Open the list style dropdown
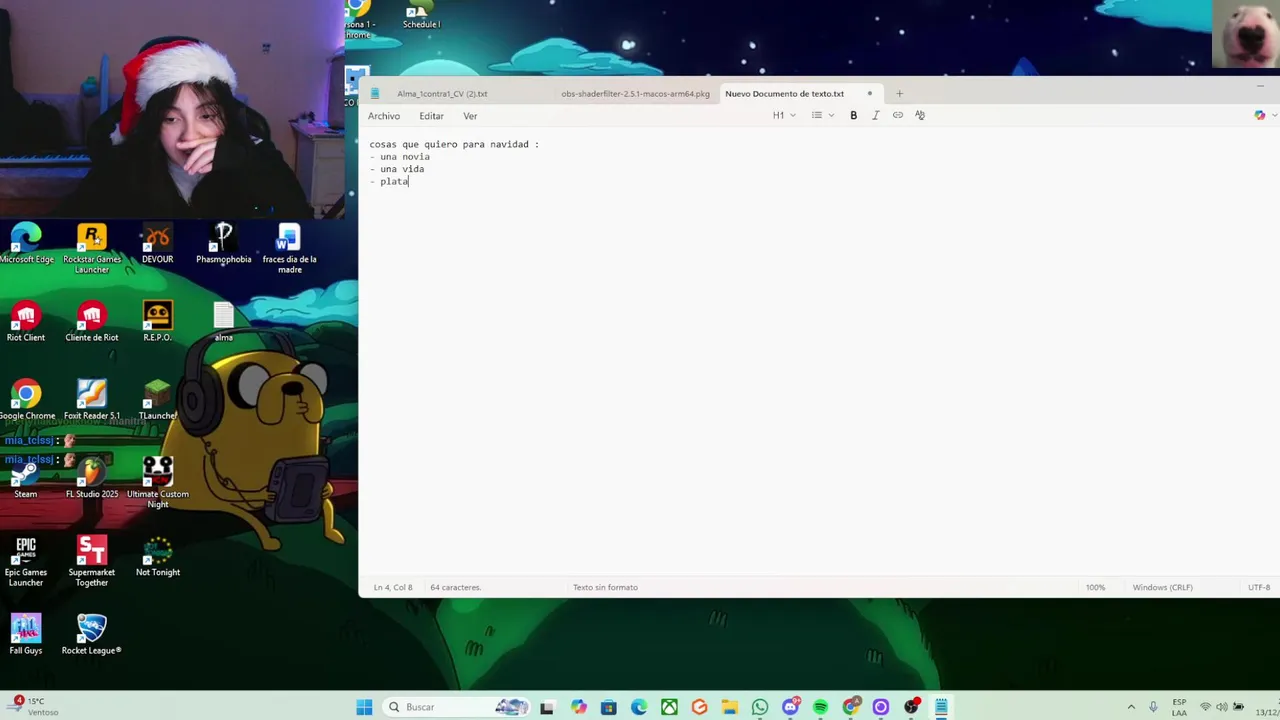This screenshot has height=720, width=1280. pos(822,115)
